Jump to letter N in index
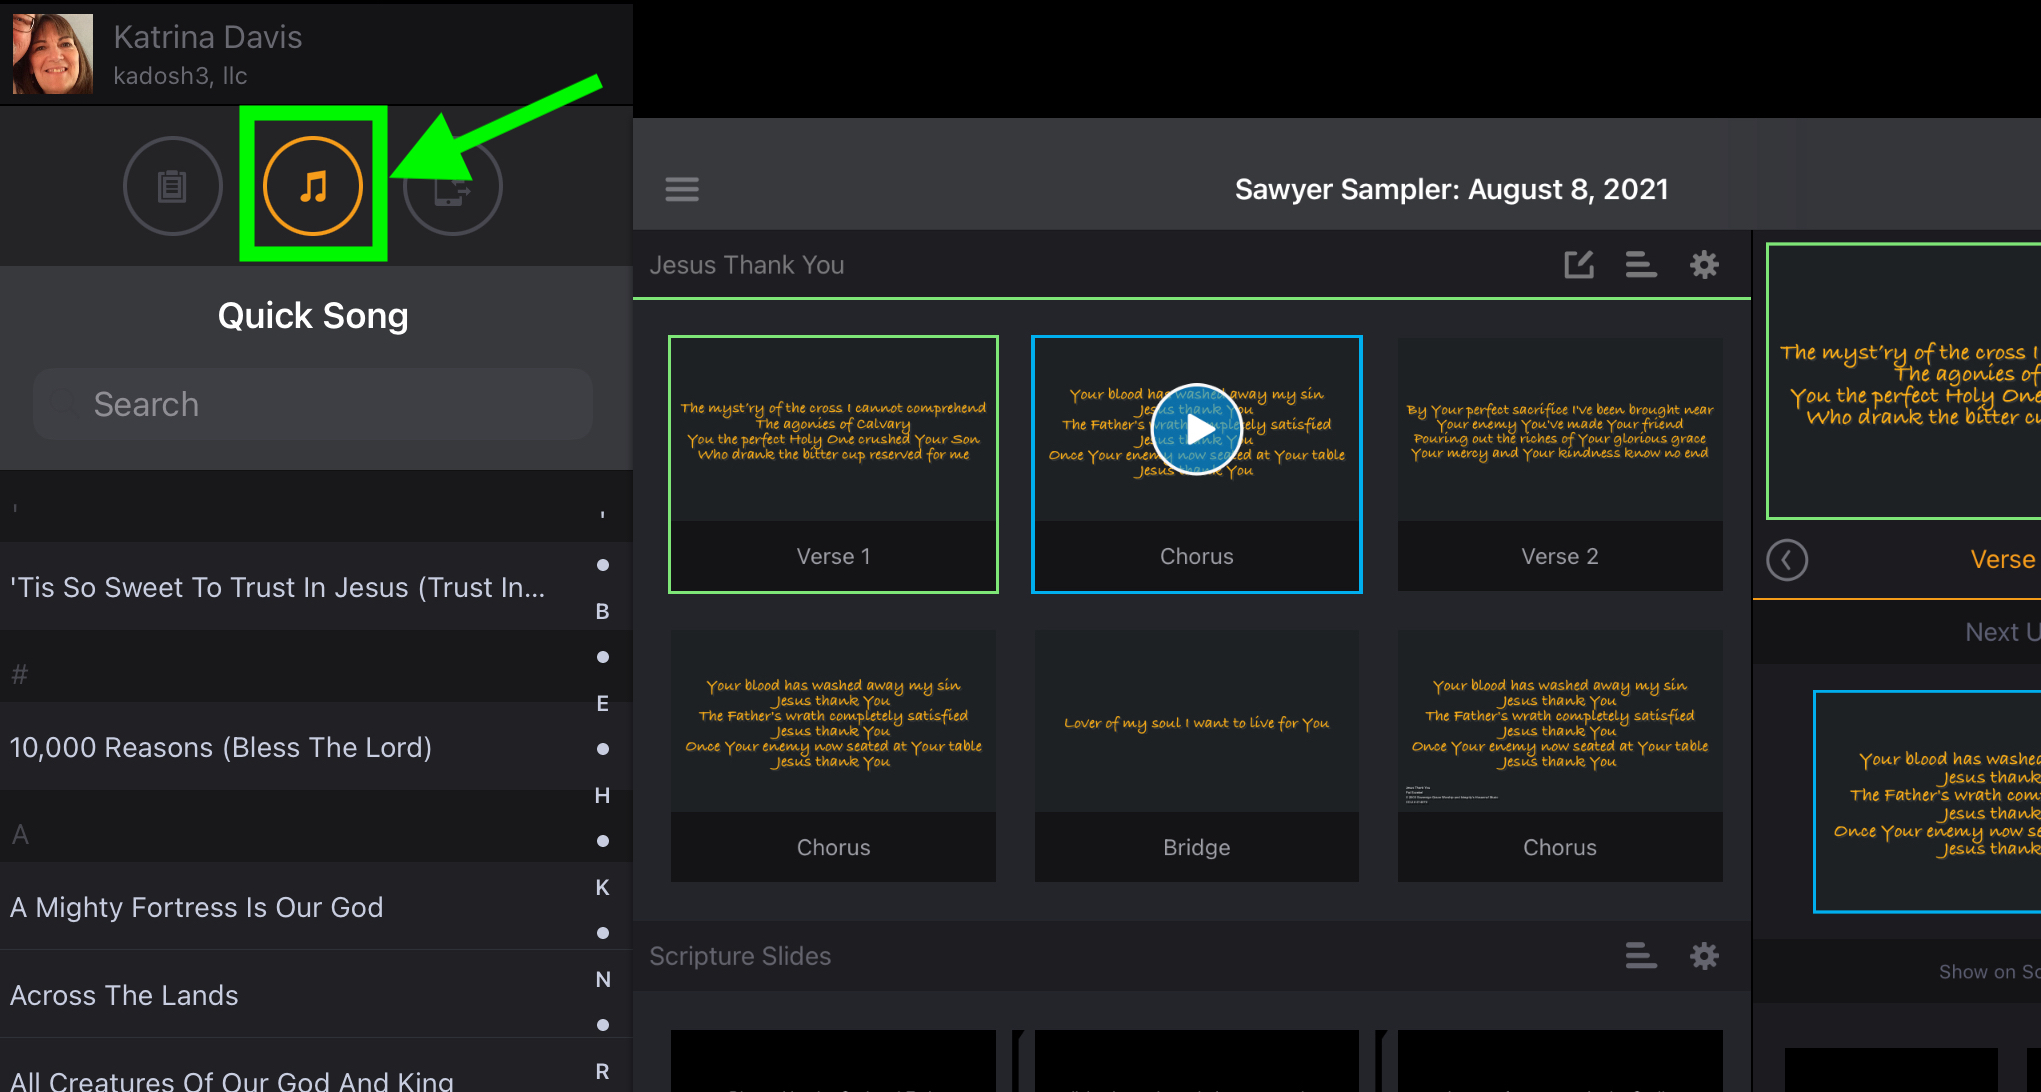Viewport: 2041px width, 1092px height. (602, 979)
